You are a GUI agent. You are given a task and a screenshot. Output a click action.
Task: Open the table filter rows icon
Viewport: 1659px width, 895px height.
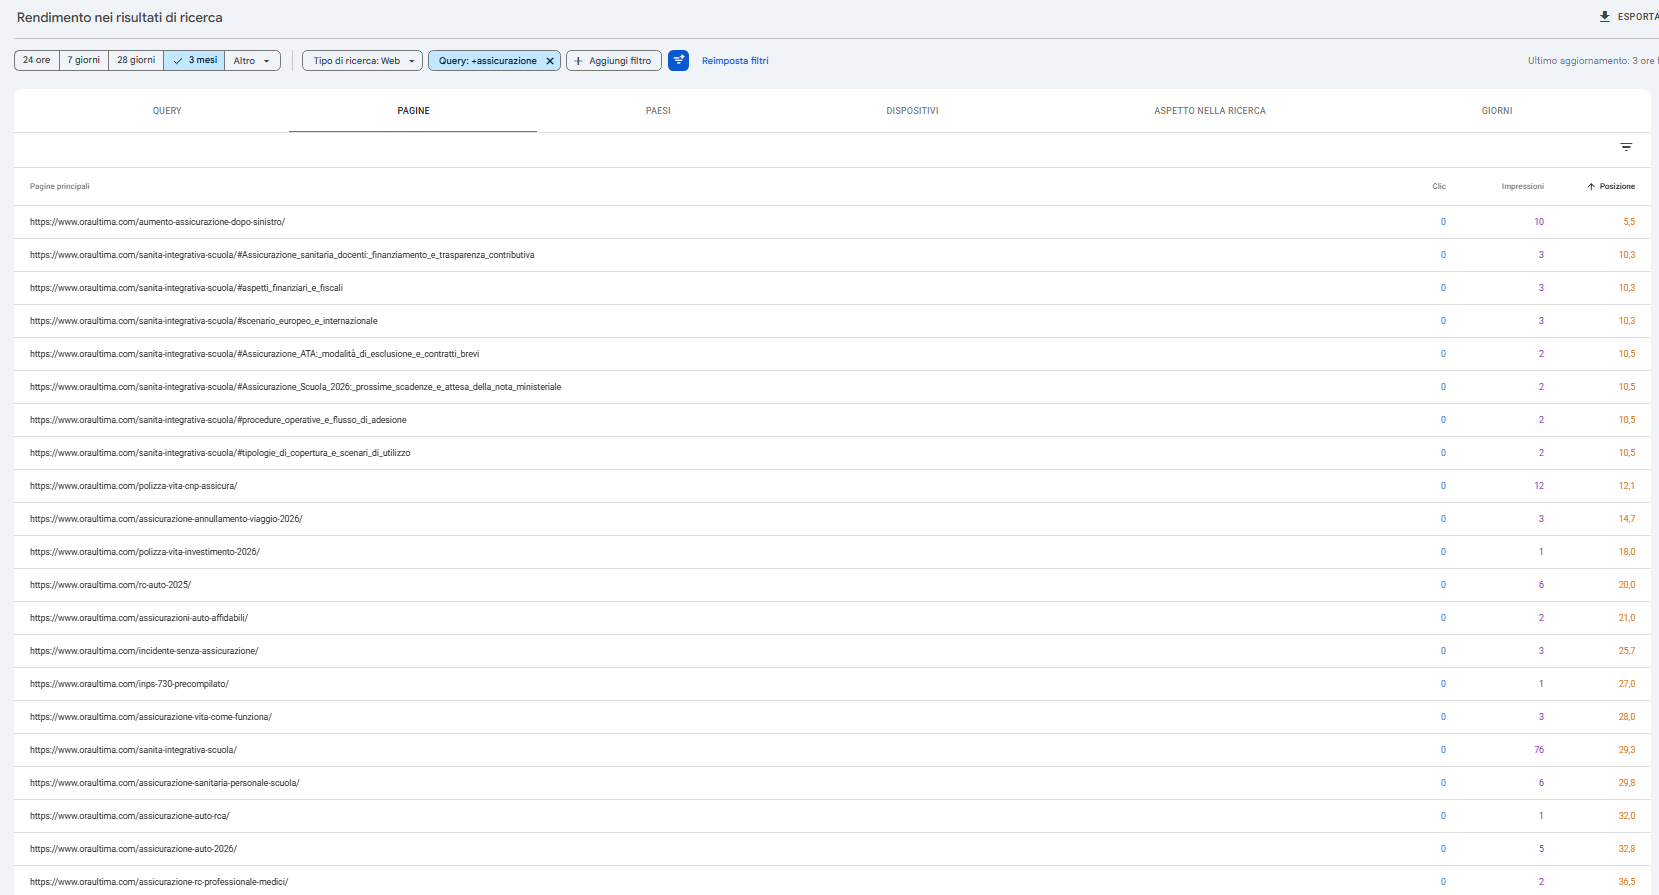pos(1626,147)
